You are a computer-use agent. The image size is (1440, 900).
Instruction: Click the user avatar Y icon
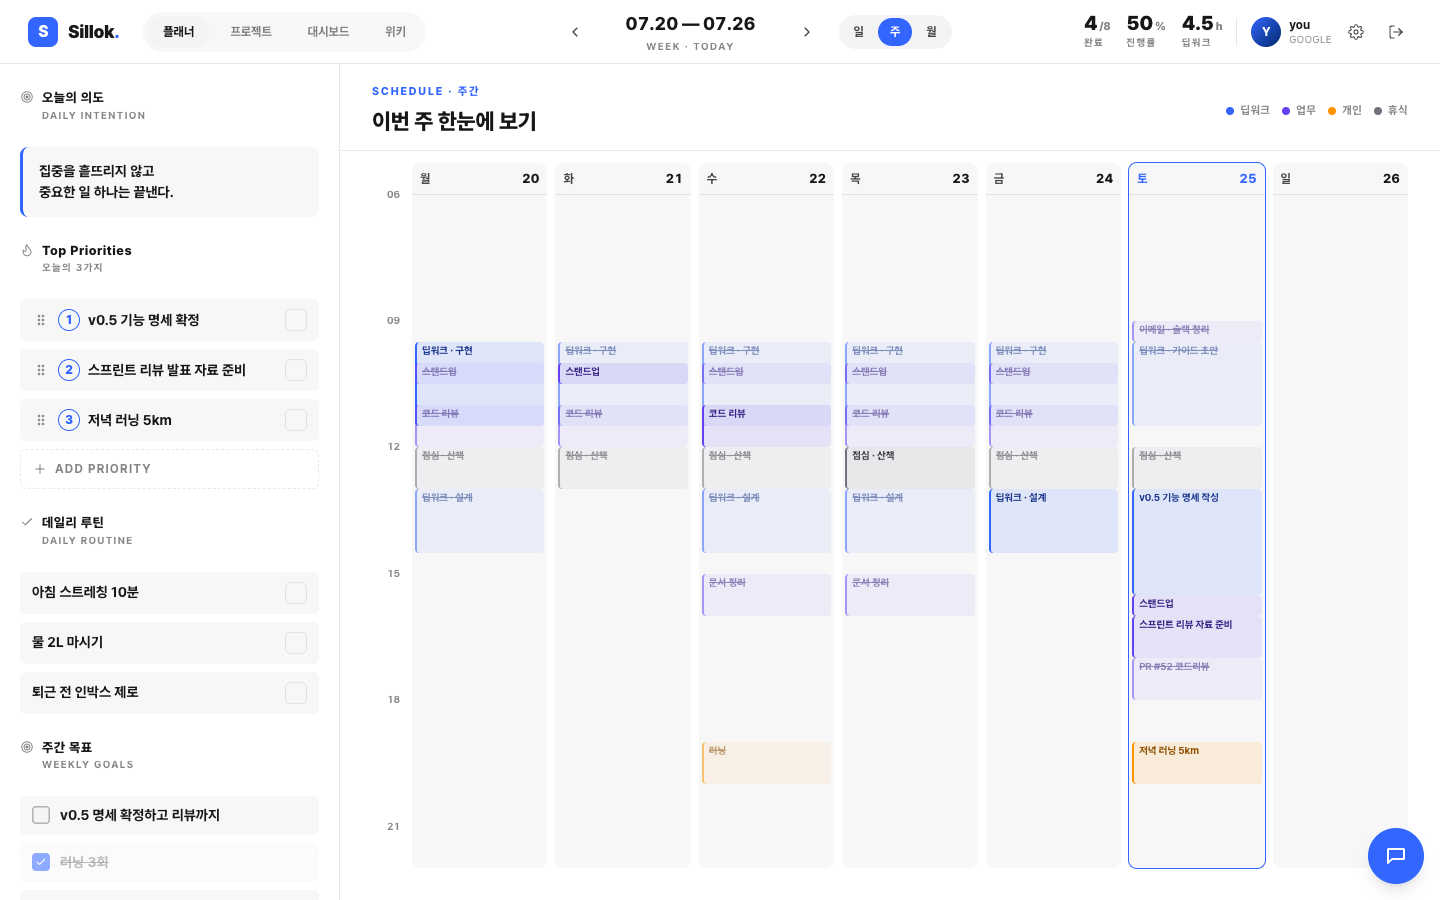pos(1266,32)
